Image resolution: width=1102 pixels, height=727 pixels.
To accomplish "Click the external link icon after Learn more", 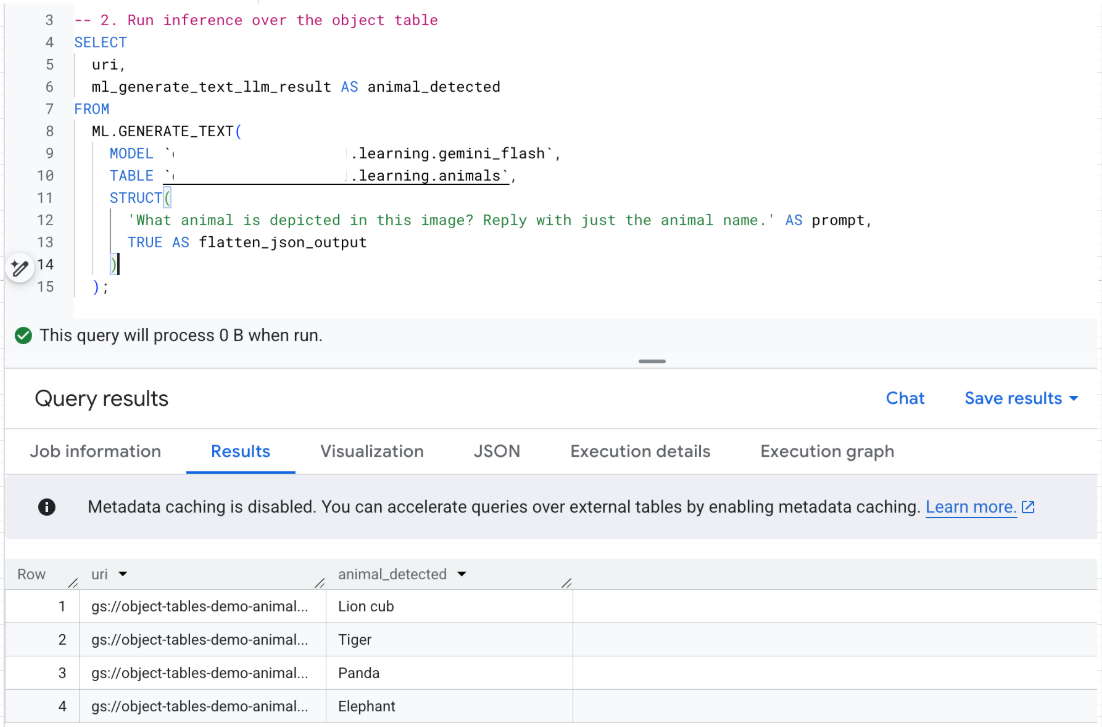I will coord(1028,507).
